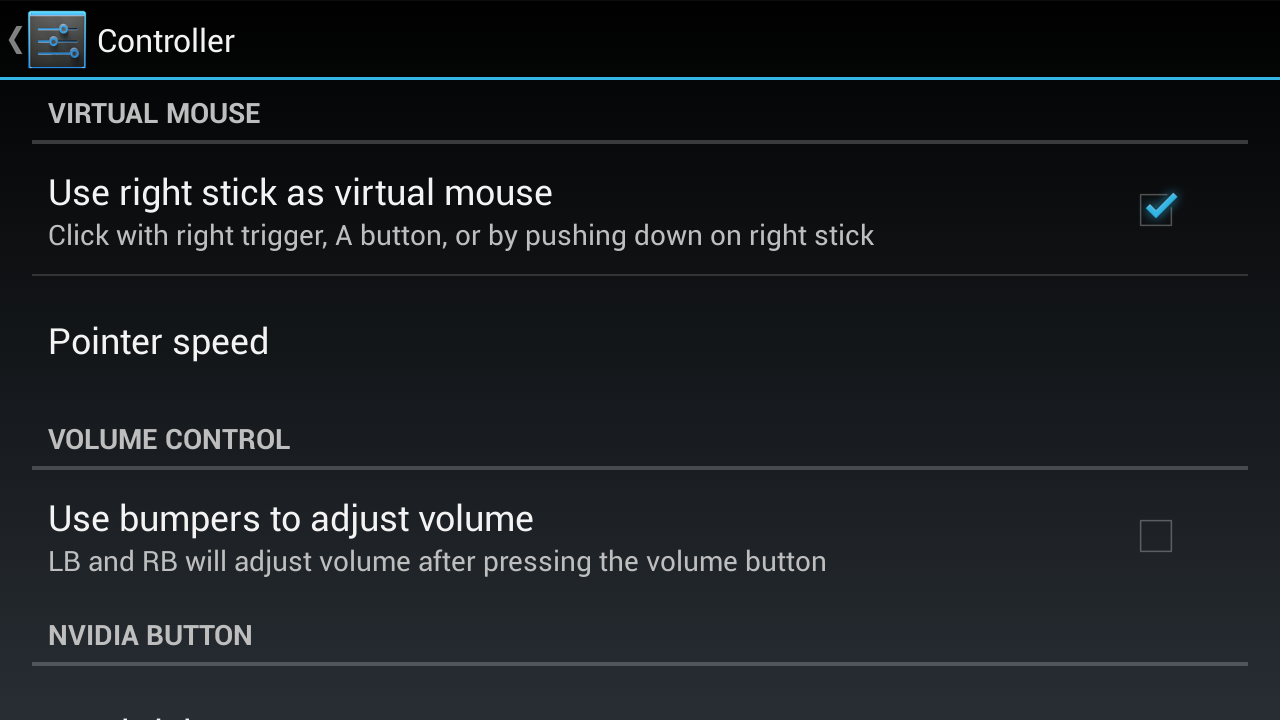Click the Controller settings sliders icon
1280x720 pixels.
(x=57, y=40)
